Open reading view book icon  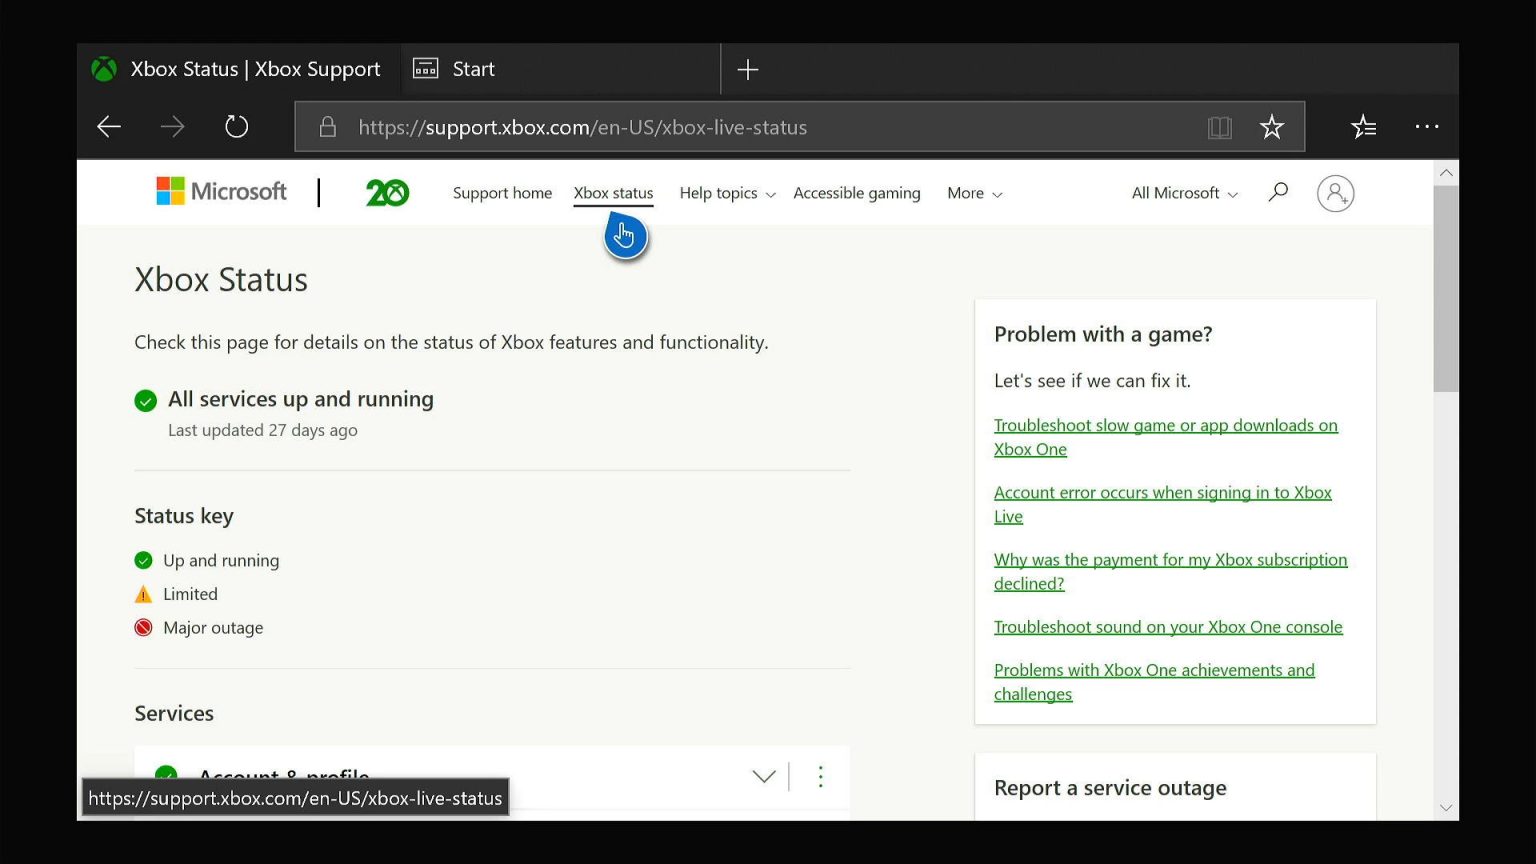1219,127
